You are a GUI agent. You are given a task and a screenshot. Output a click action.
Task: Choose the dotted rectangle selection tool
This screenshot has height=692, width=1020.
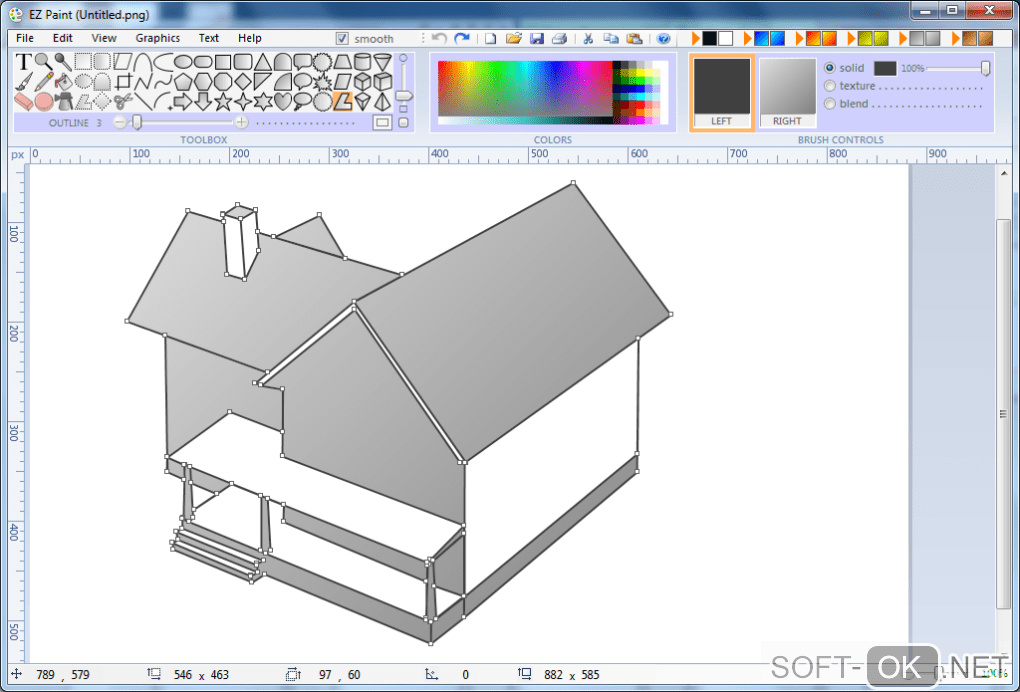click(x=83, y=62)
